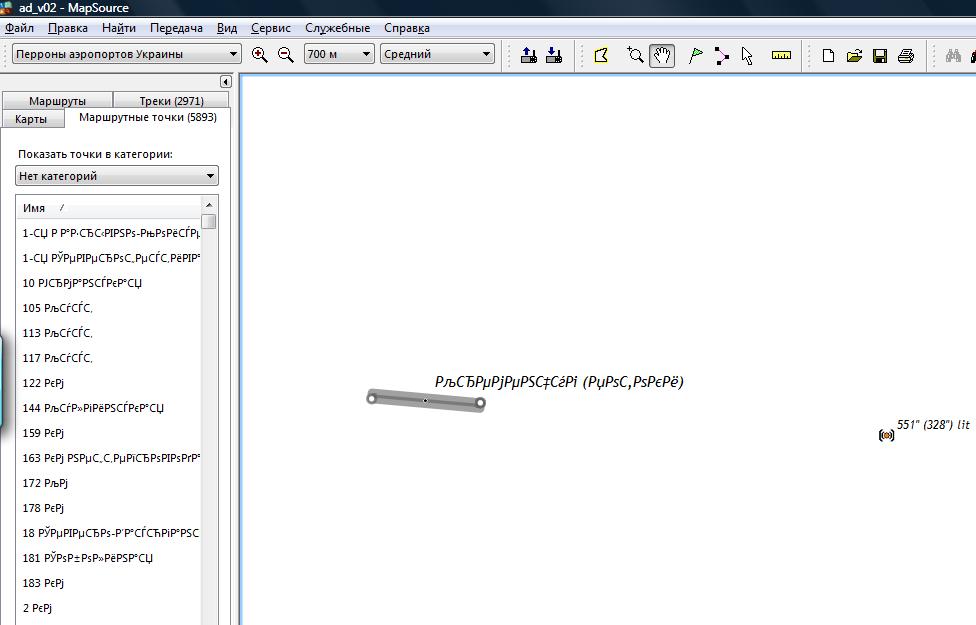976x625 pixels.
Task: Switch to the Треки (2971) tab
Action: 171,101
